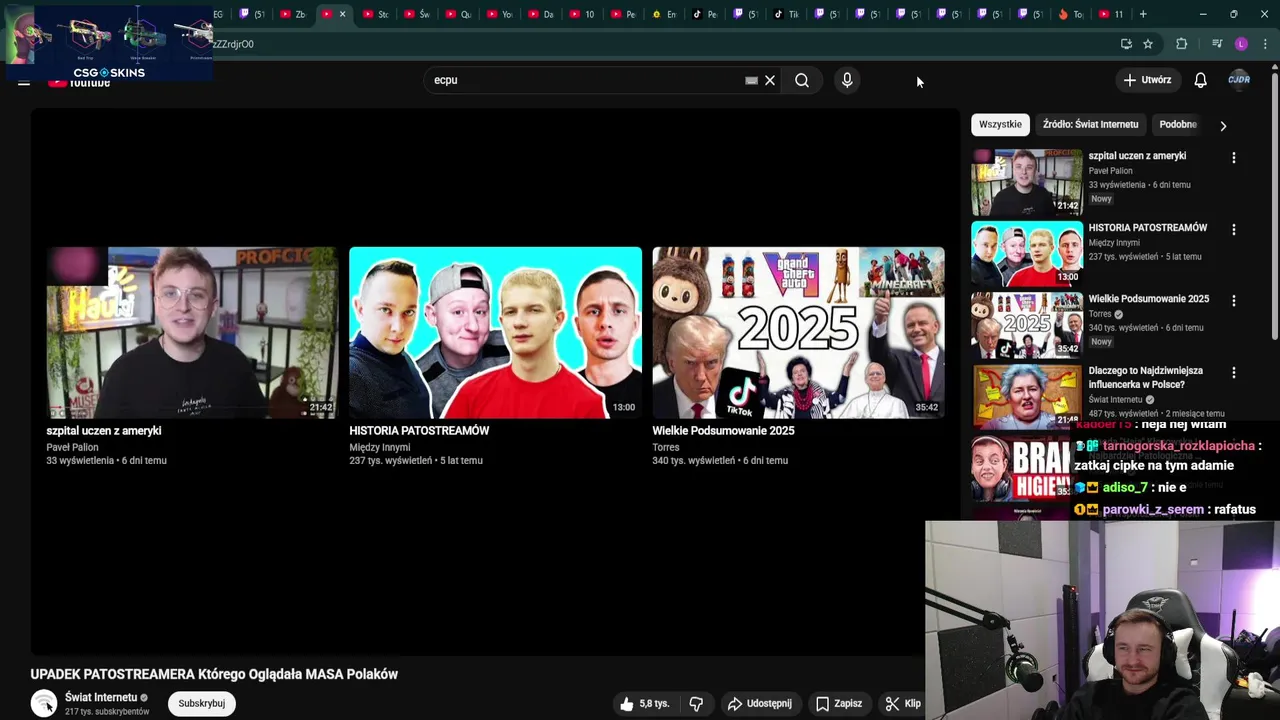Open options menu for 'Wielkie Podsumowanie 2025' sidebar video
The width and height of the screenshot is (1280, 720).
(x=1233, y=300)
